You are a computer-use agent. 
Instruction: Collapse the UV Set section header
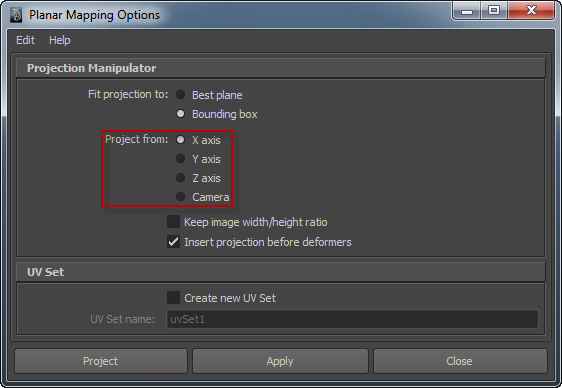click(x=281, y=272)
